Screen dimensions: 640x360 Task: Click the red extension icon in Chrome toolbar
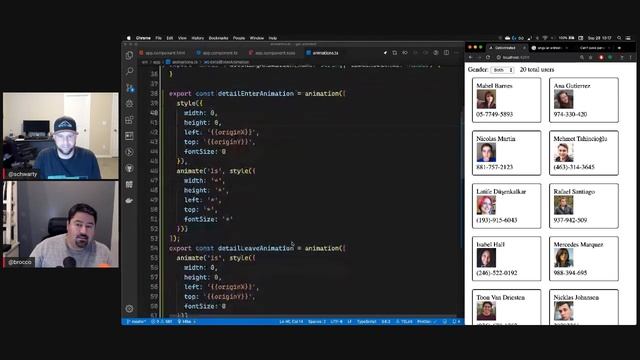601,58
